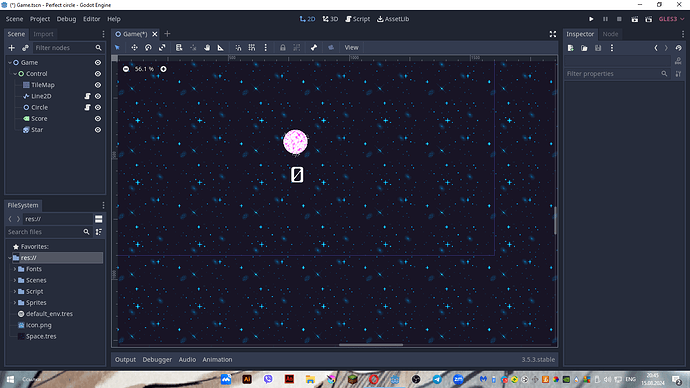The image size is (690, 388).
Task: Switch to the Node tab
Action: click(610, 34)
